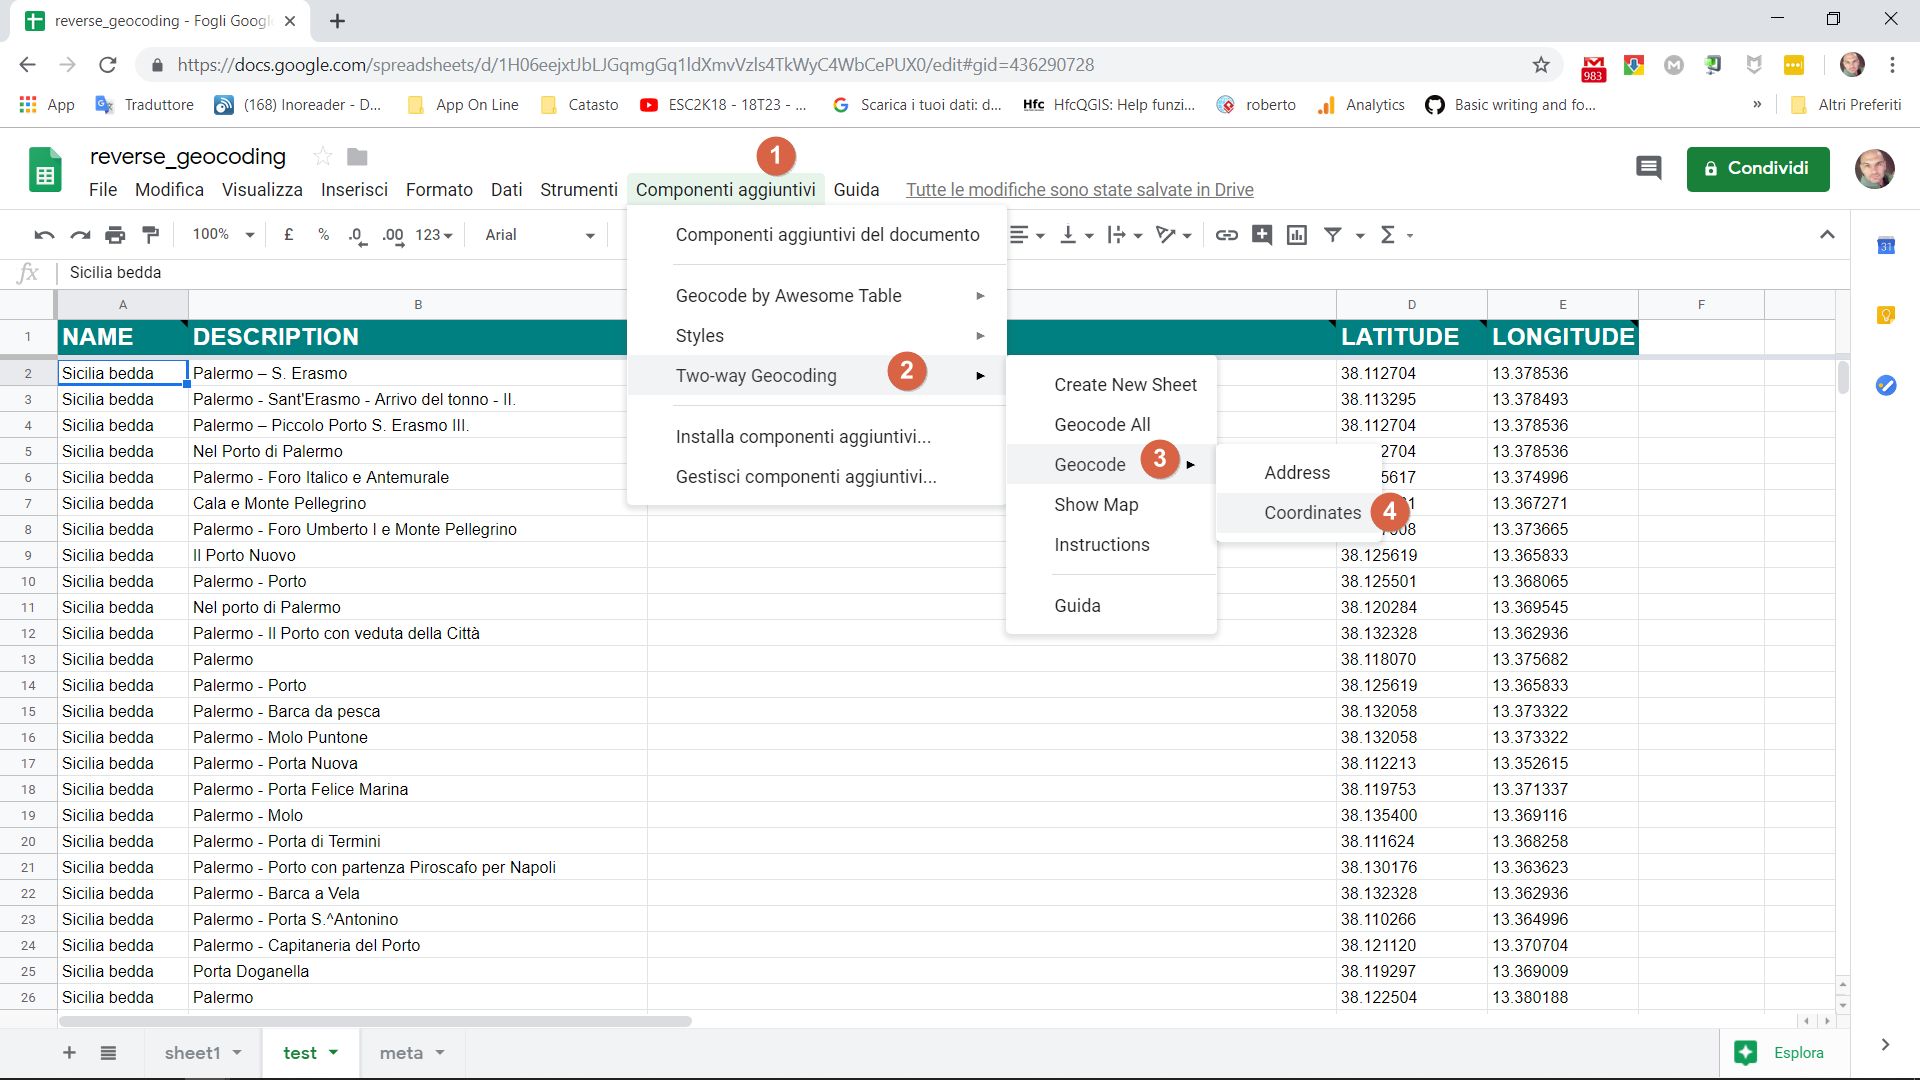Click the print icon in toolbar
The image size is (1920, 1080).
[115, 235]
